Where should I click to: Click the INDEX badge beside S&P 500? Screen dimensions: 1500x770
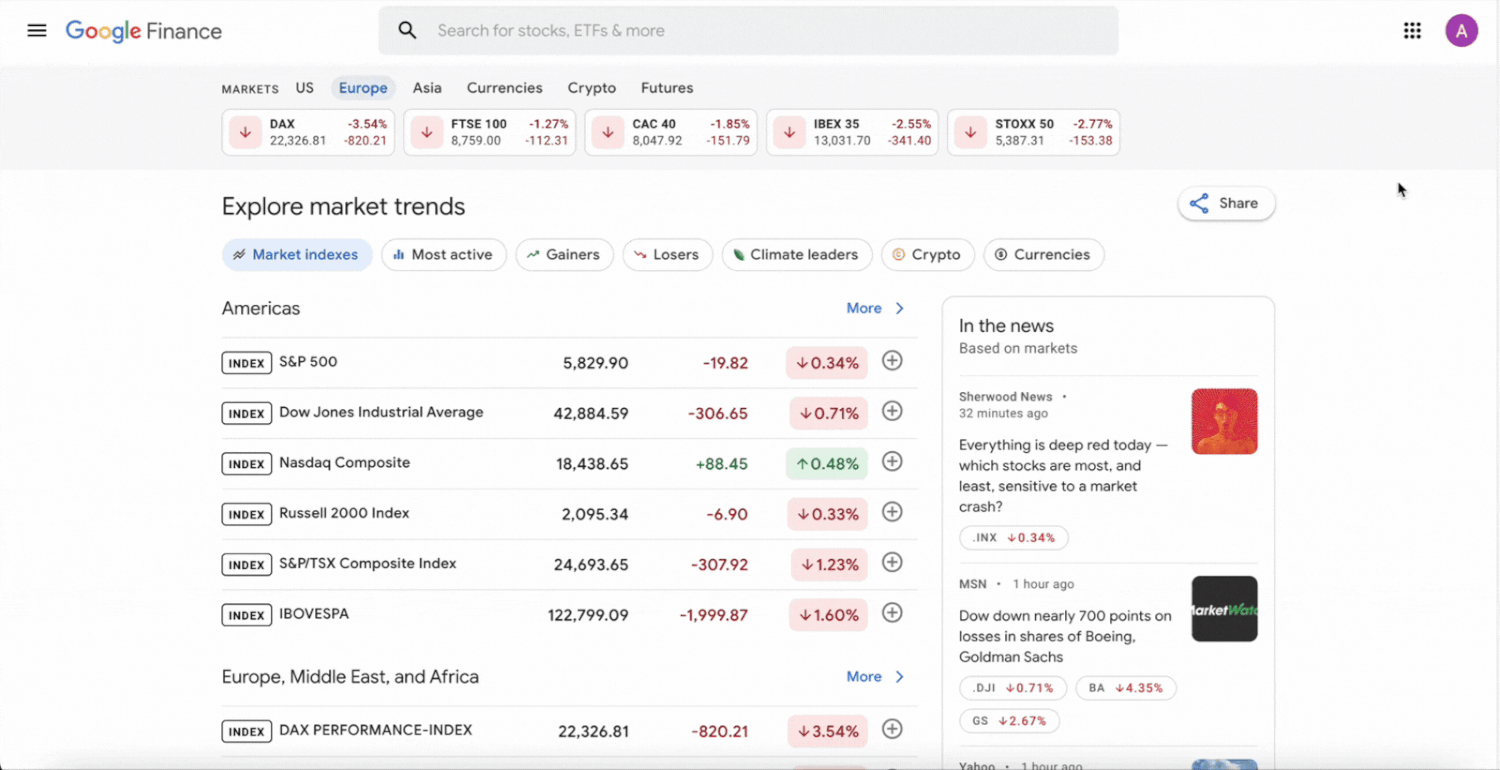246,363
